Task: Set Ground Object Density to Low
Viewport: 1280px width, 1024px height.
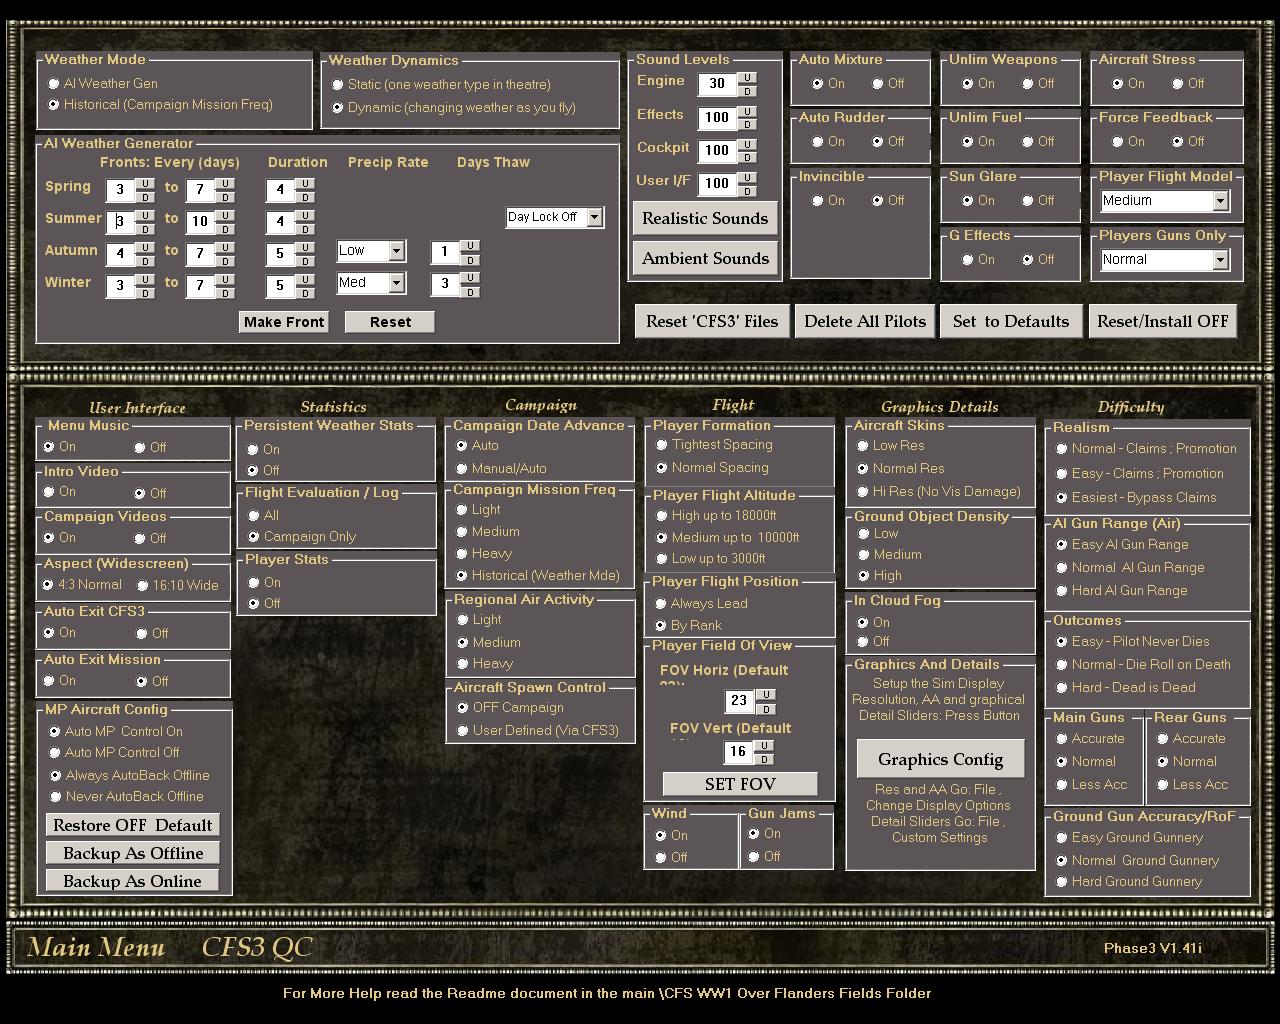Action: click(x=863, y=534)
